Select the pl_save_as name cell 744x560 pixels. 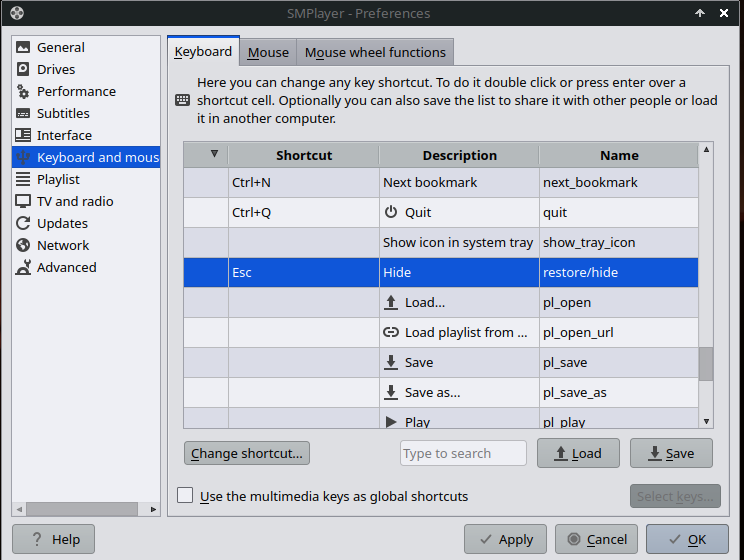click(x=619, y=392)
